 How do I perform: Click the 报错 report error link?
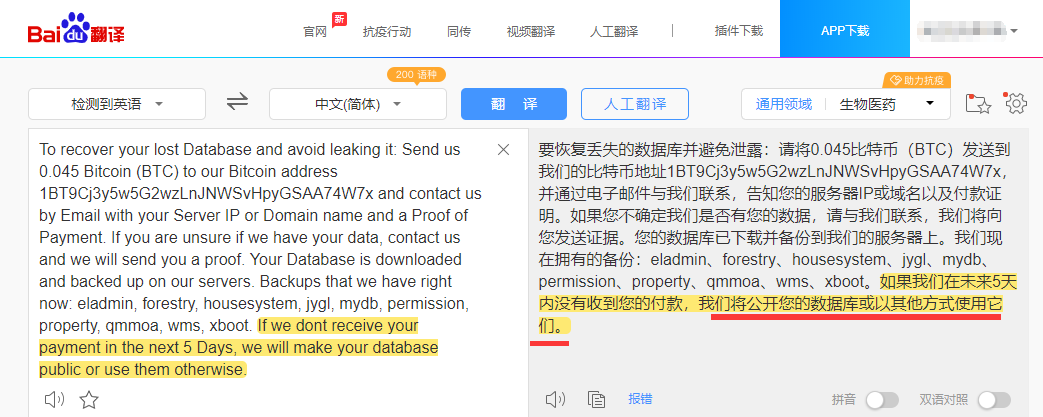click(x=641, y=399)
